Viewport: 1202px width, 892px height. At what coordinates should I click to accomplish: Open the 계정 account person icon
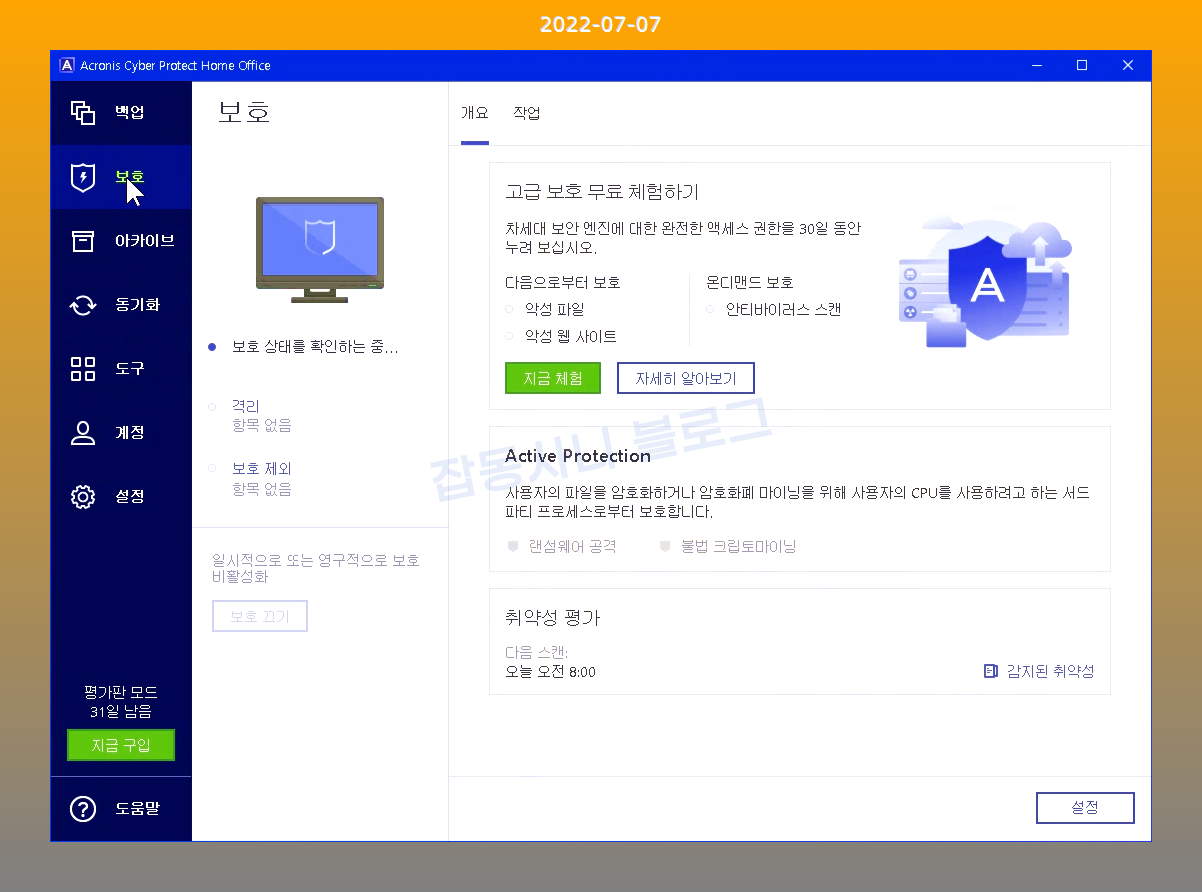(x=83, y=433)
